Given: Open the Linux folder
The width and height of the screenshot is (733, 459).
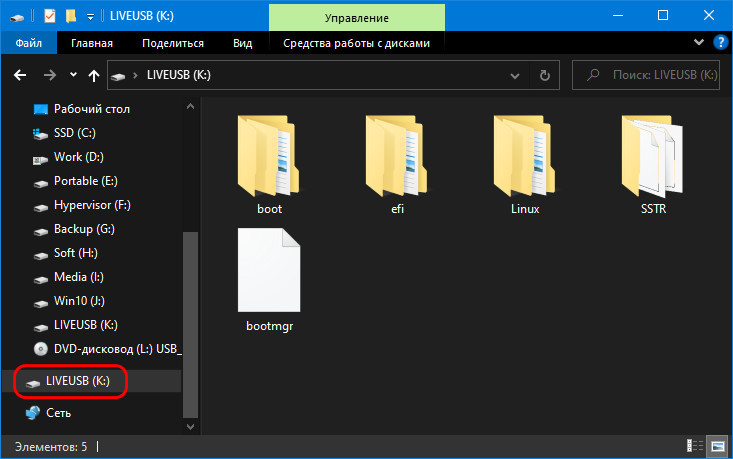Looking at the screenshot, I should (525, 164).
